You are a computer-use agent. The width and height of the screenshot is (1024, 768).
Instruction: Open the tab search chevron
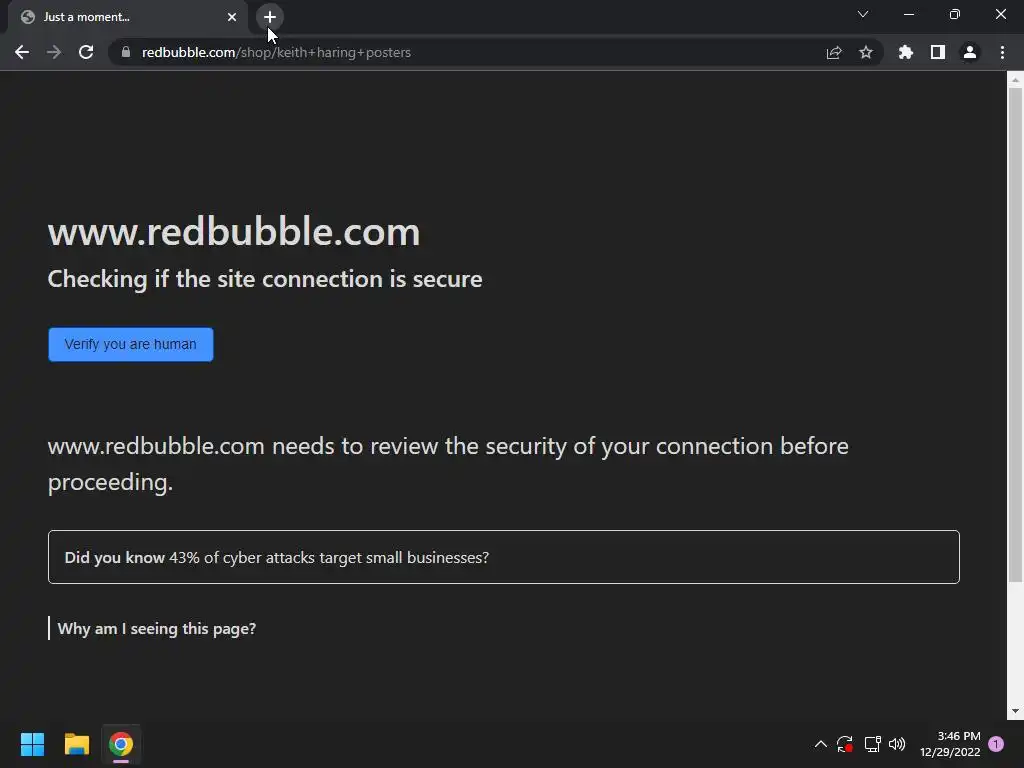pyautogui.click(x=863, y=14)
